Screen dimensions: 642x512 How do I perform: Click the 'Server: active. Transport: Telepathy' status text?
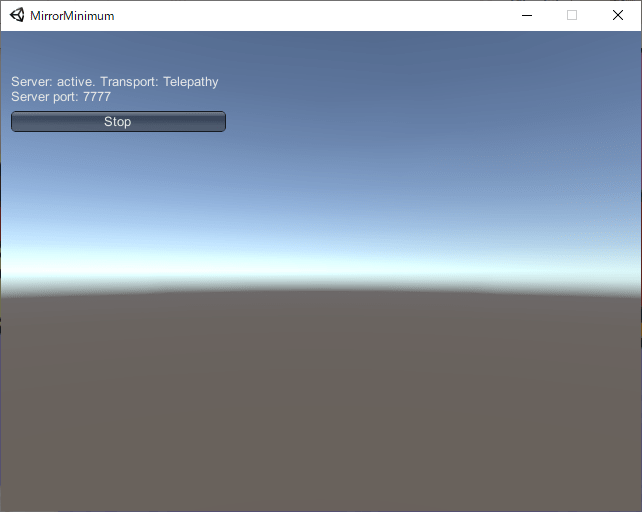pos(115,82)
